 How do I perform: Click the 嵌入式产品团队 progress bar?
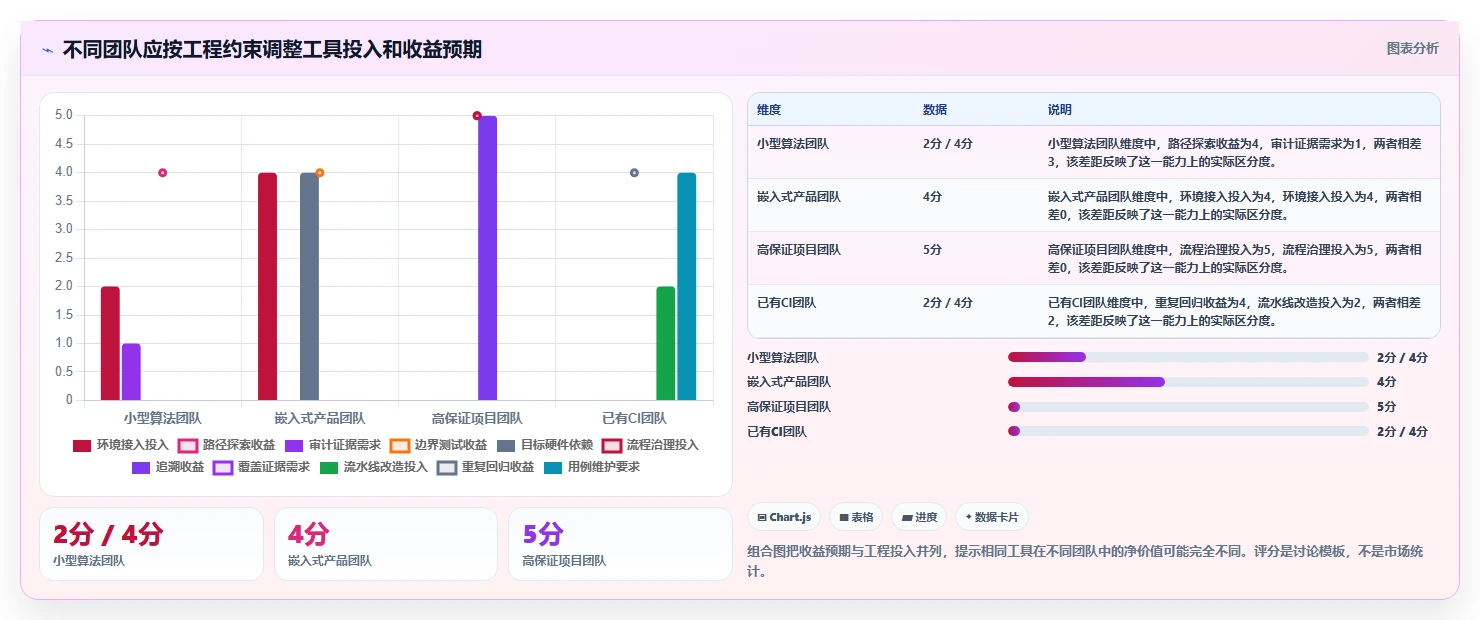[x=1188, y=382]
